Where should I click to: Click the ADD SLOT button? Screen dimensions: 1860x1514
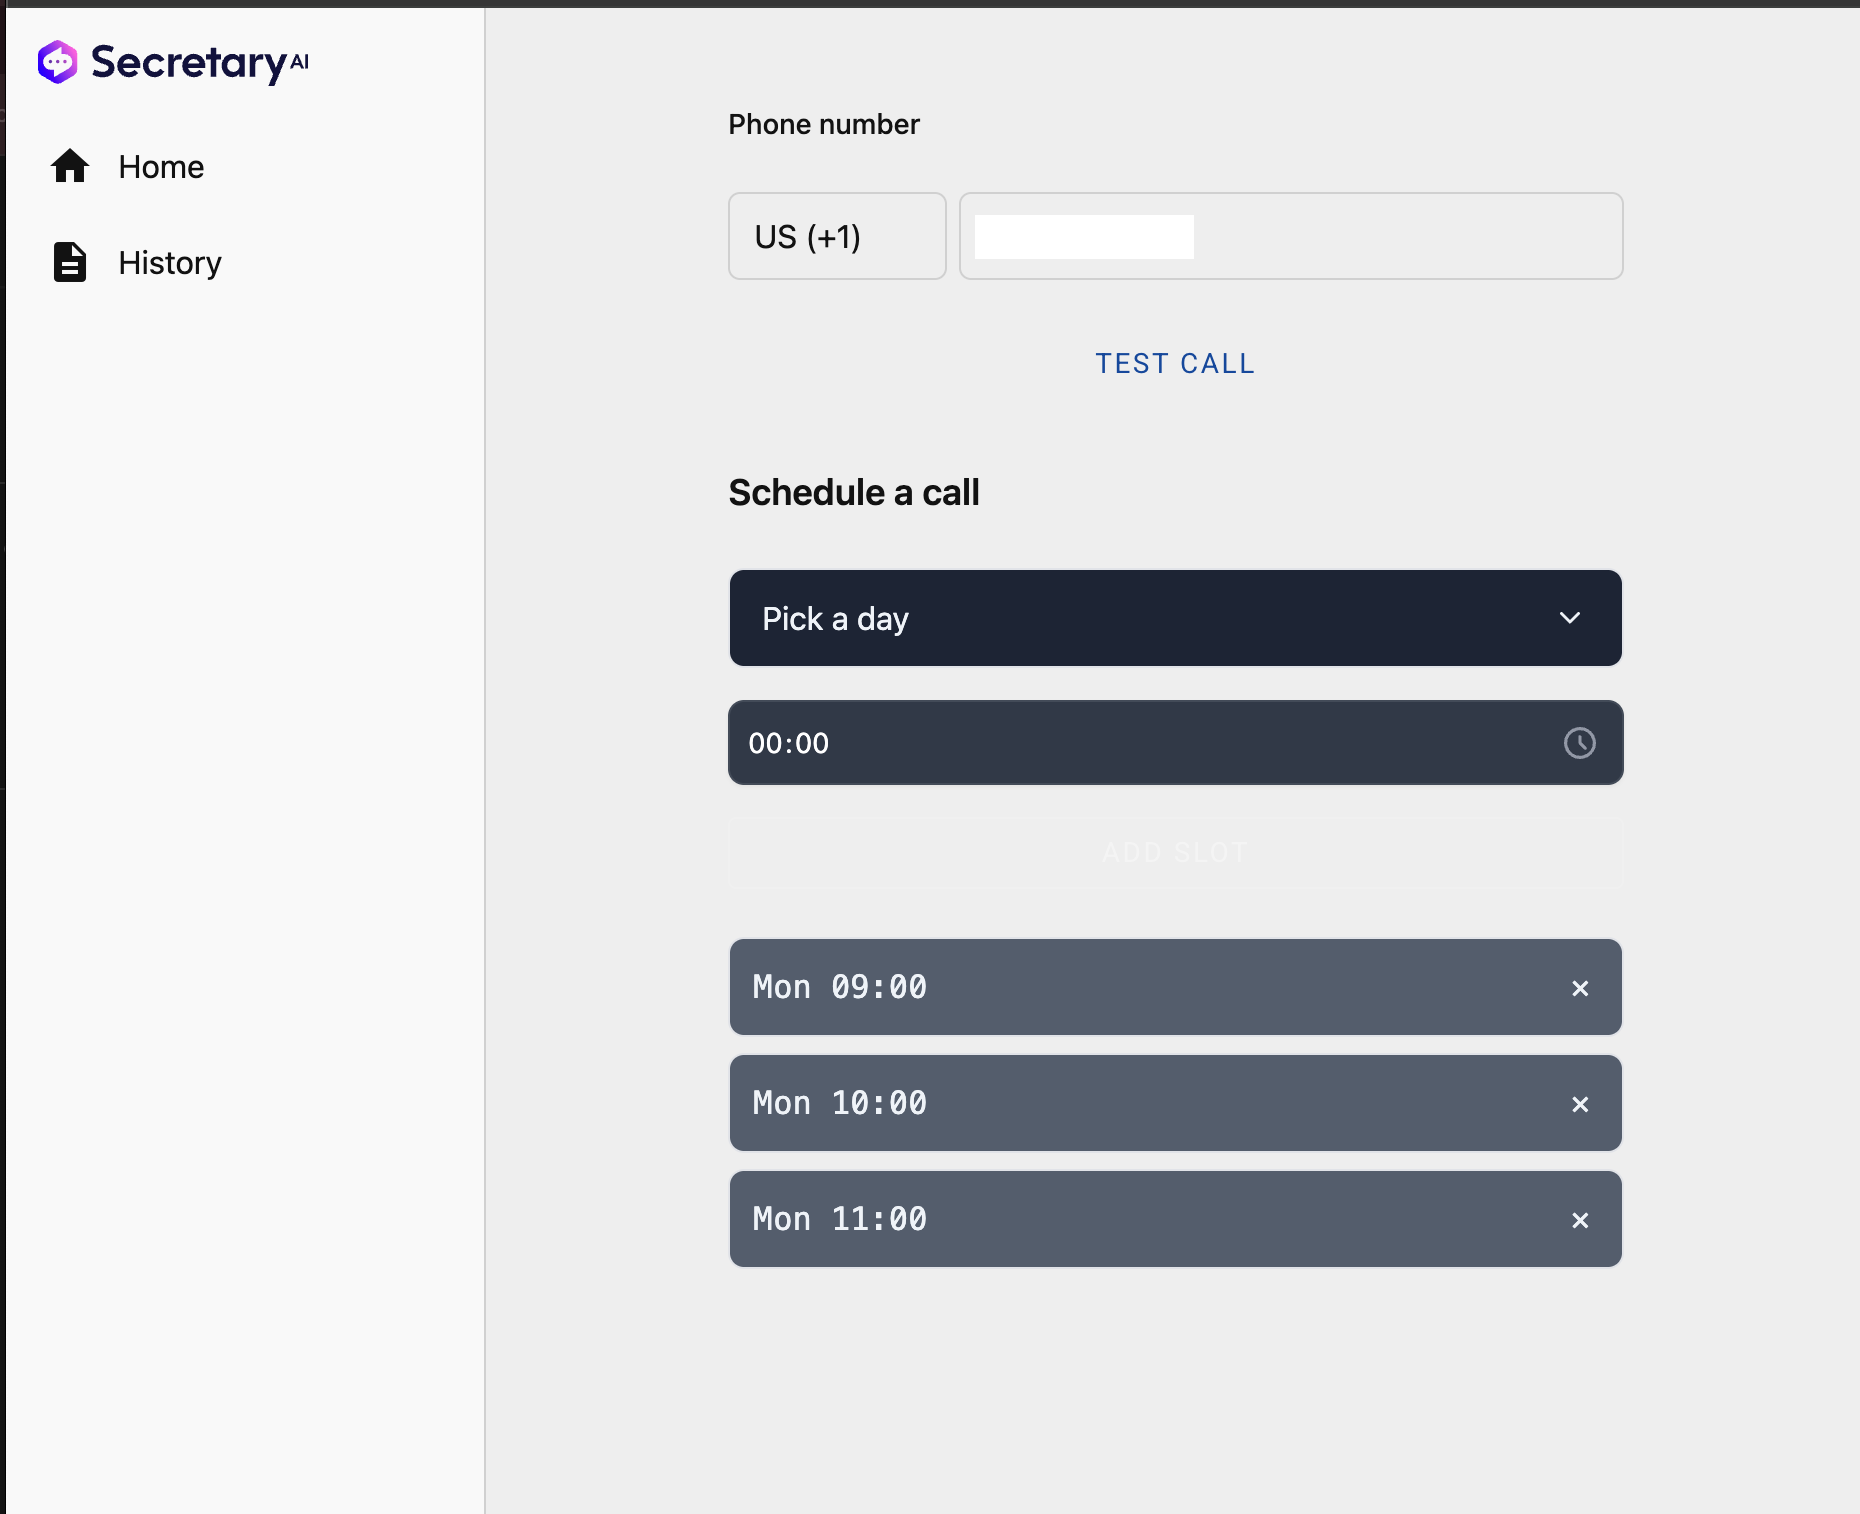pos(1175,852)
